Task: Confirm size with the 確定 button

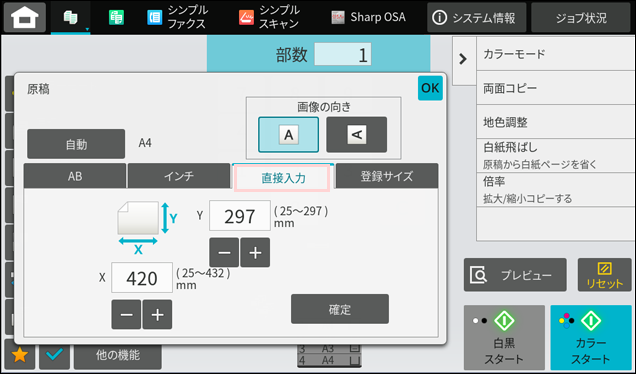Action: click(340, 309)
